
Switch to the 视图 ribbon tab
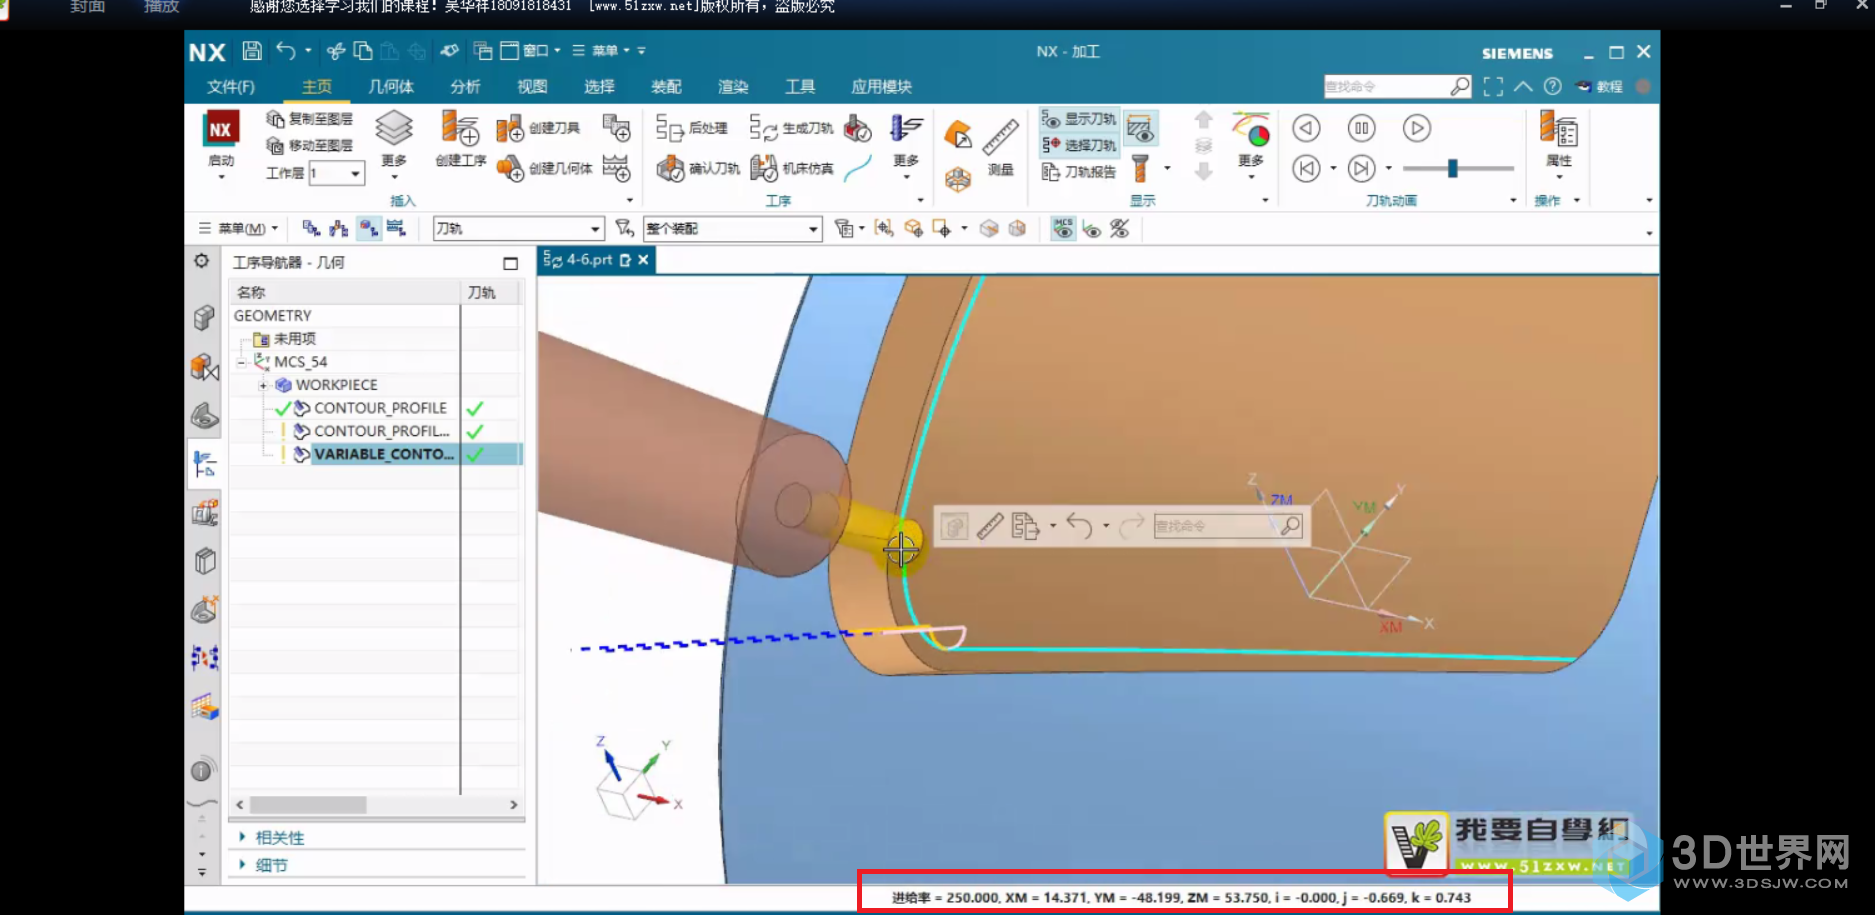click(532, 86)
